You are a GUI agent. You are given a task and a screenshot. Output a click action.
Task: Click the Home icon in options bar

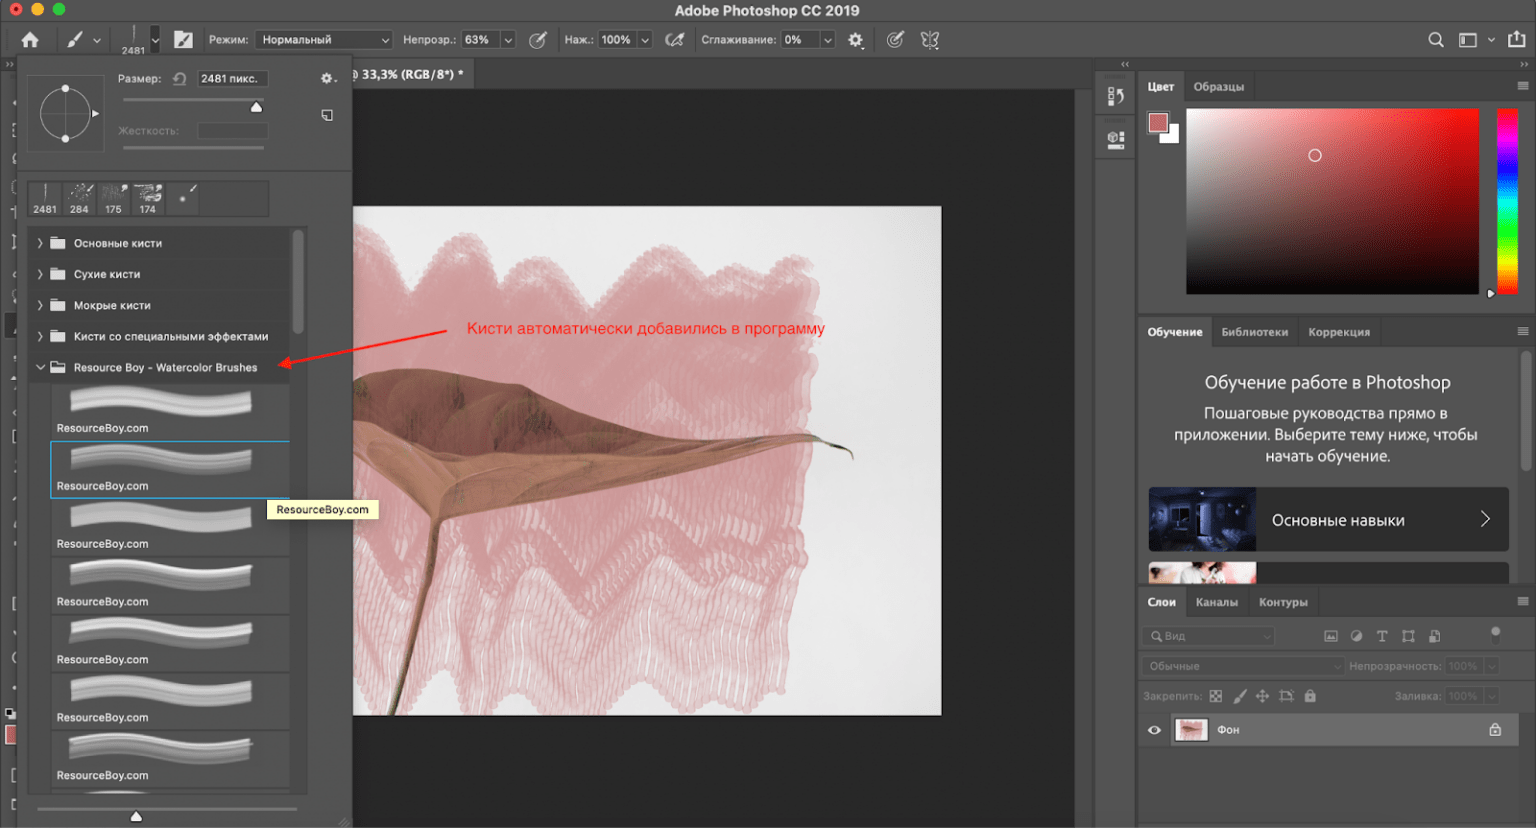coord(30,40)
